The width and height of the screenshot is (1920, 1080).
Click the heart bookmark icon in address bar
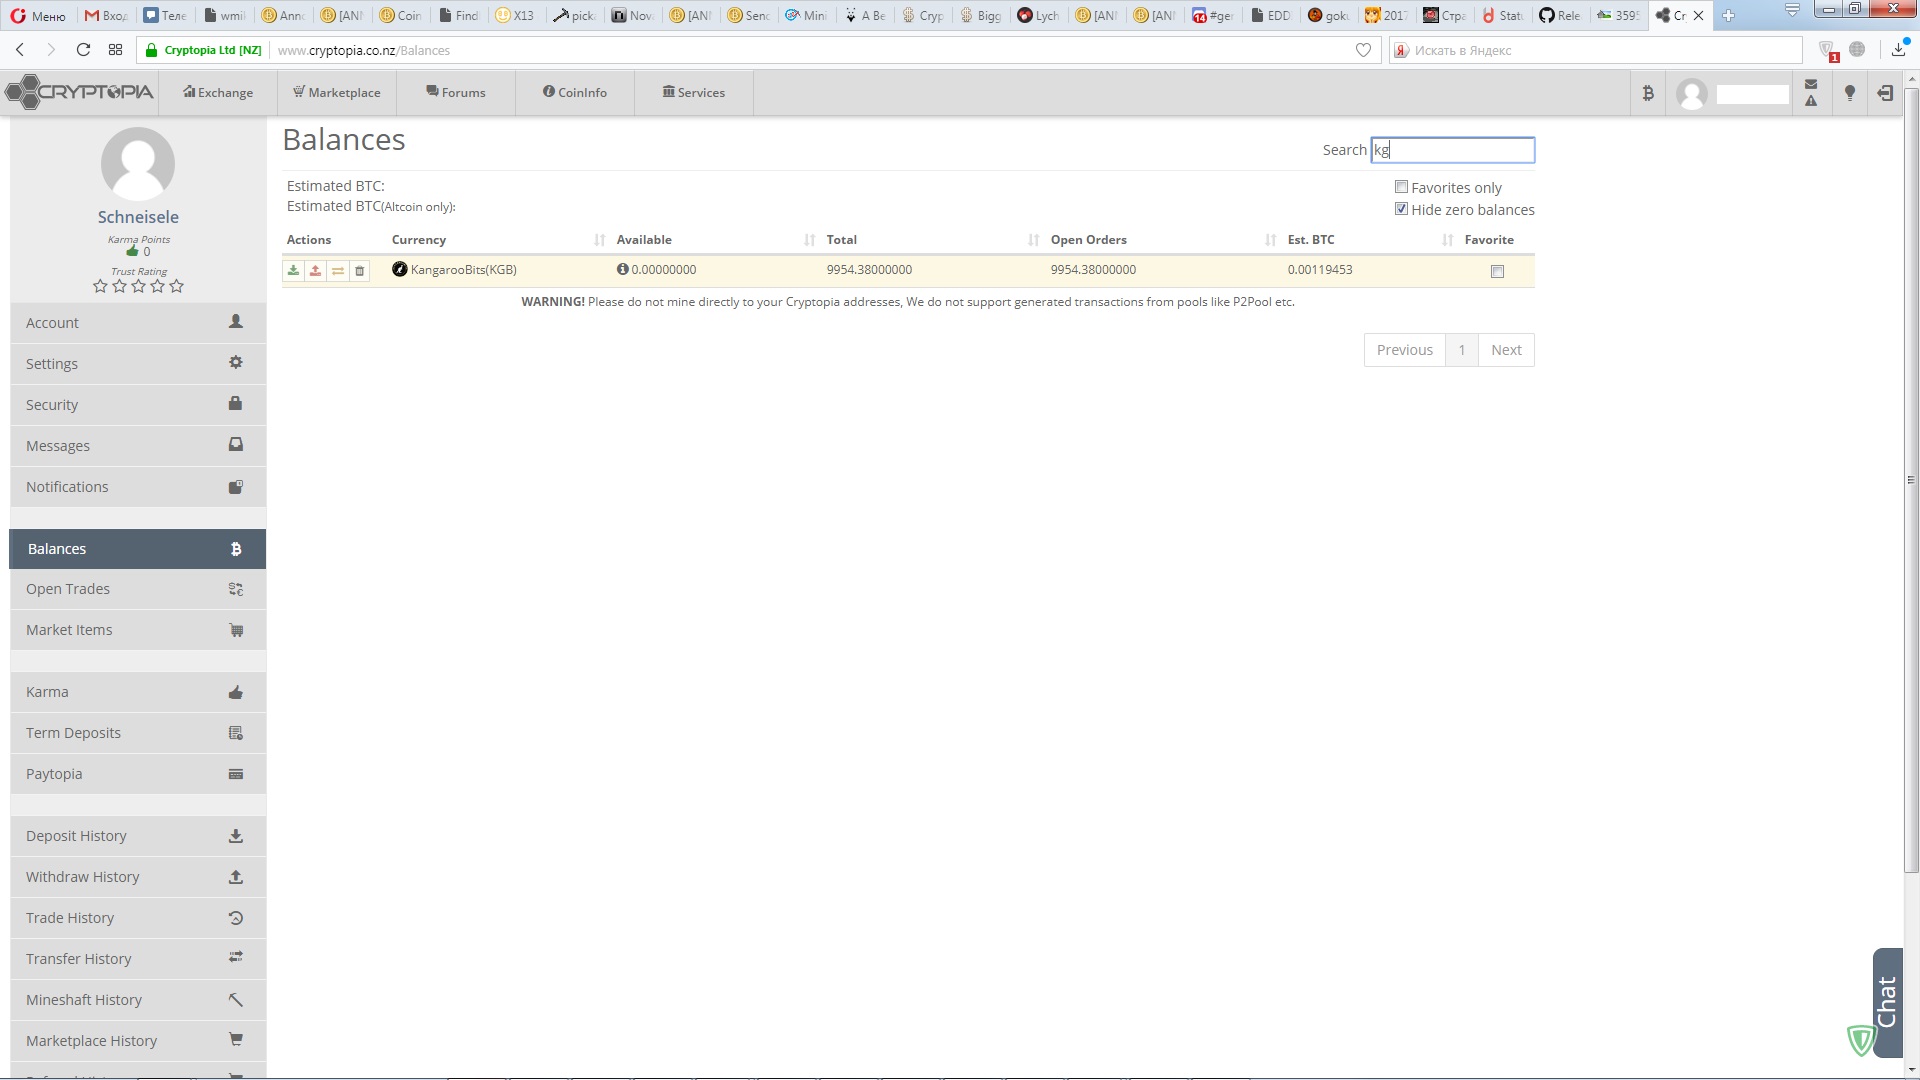pyautogui.click(x=1363, y=50)
